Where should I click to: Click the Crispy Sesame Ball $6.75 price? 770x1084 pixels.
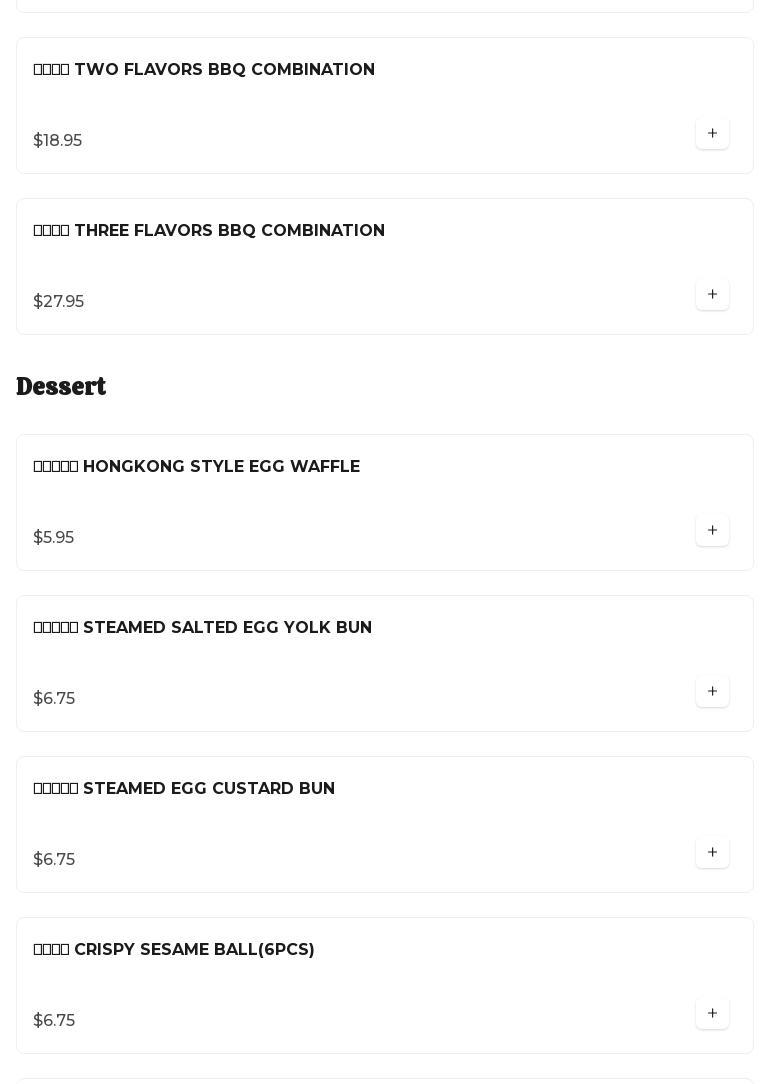click(x=54, y=1021)
